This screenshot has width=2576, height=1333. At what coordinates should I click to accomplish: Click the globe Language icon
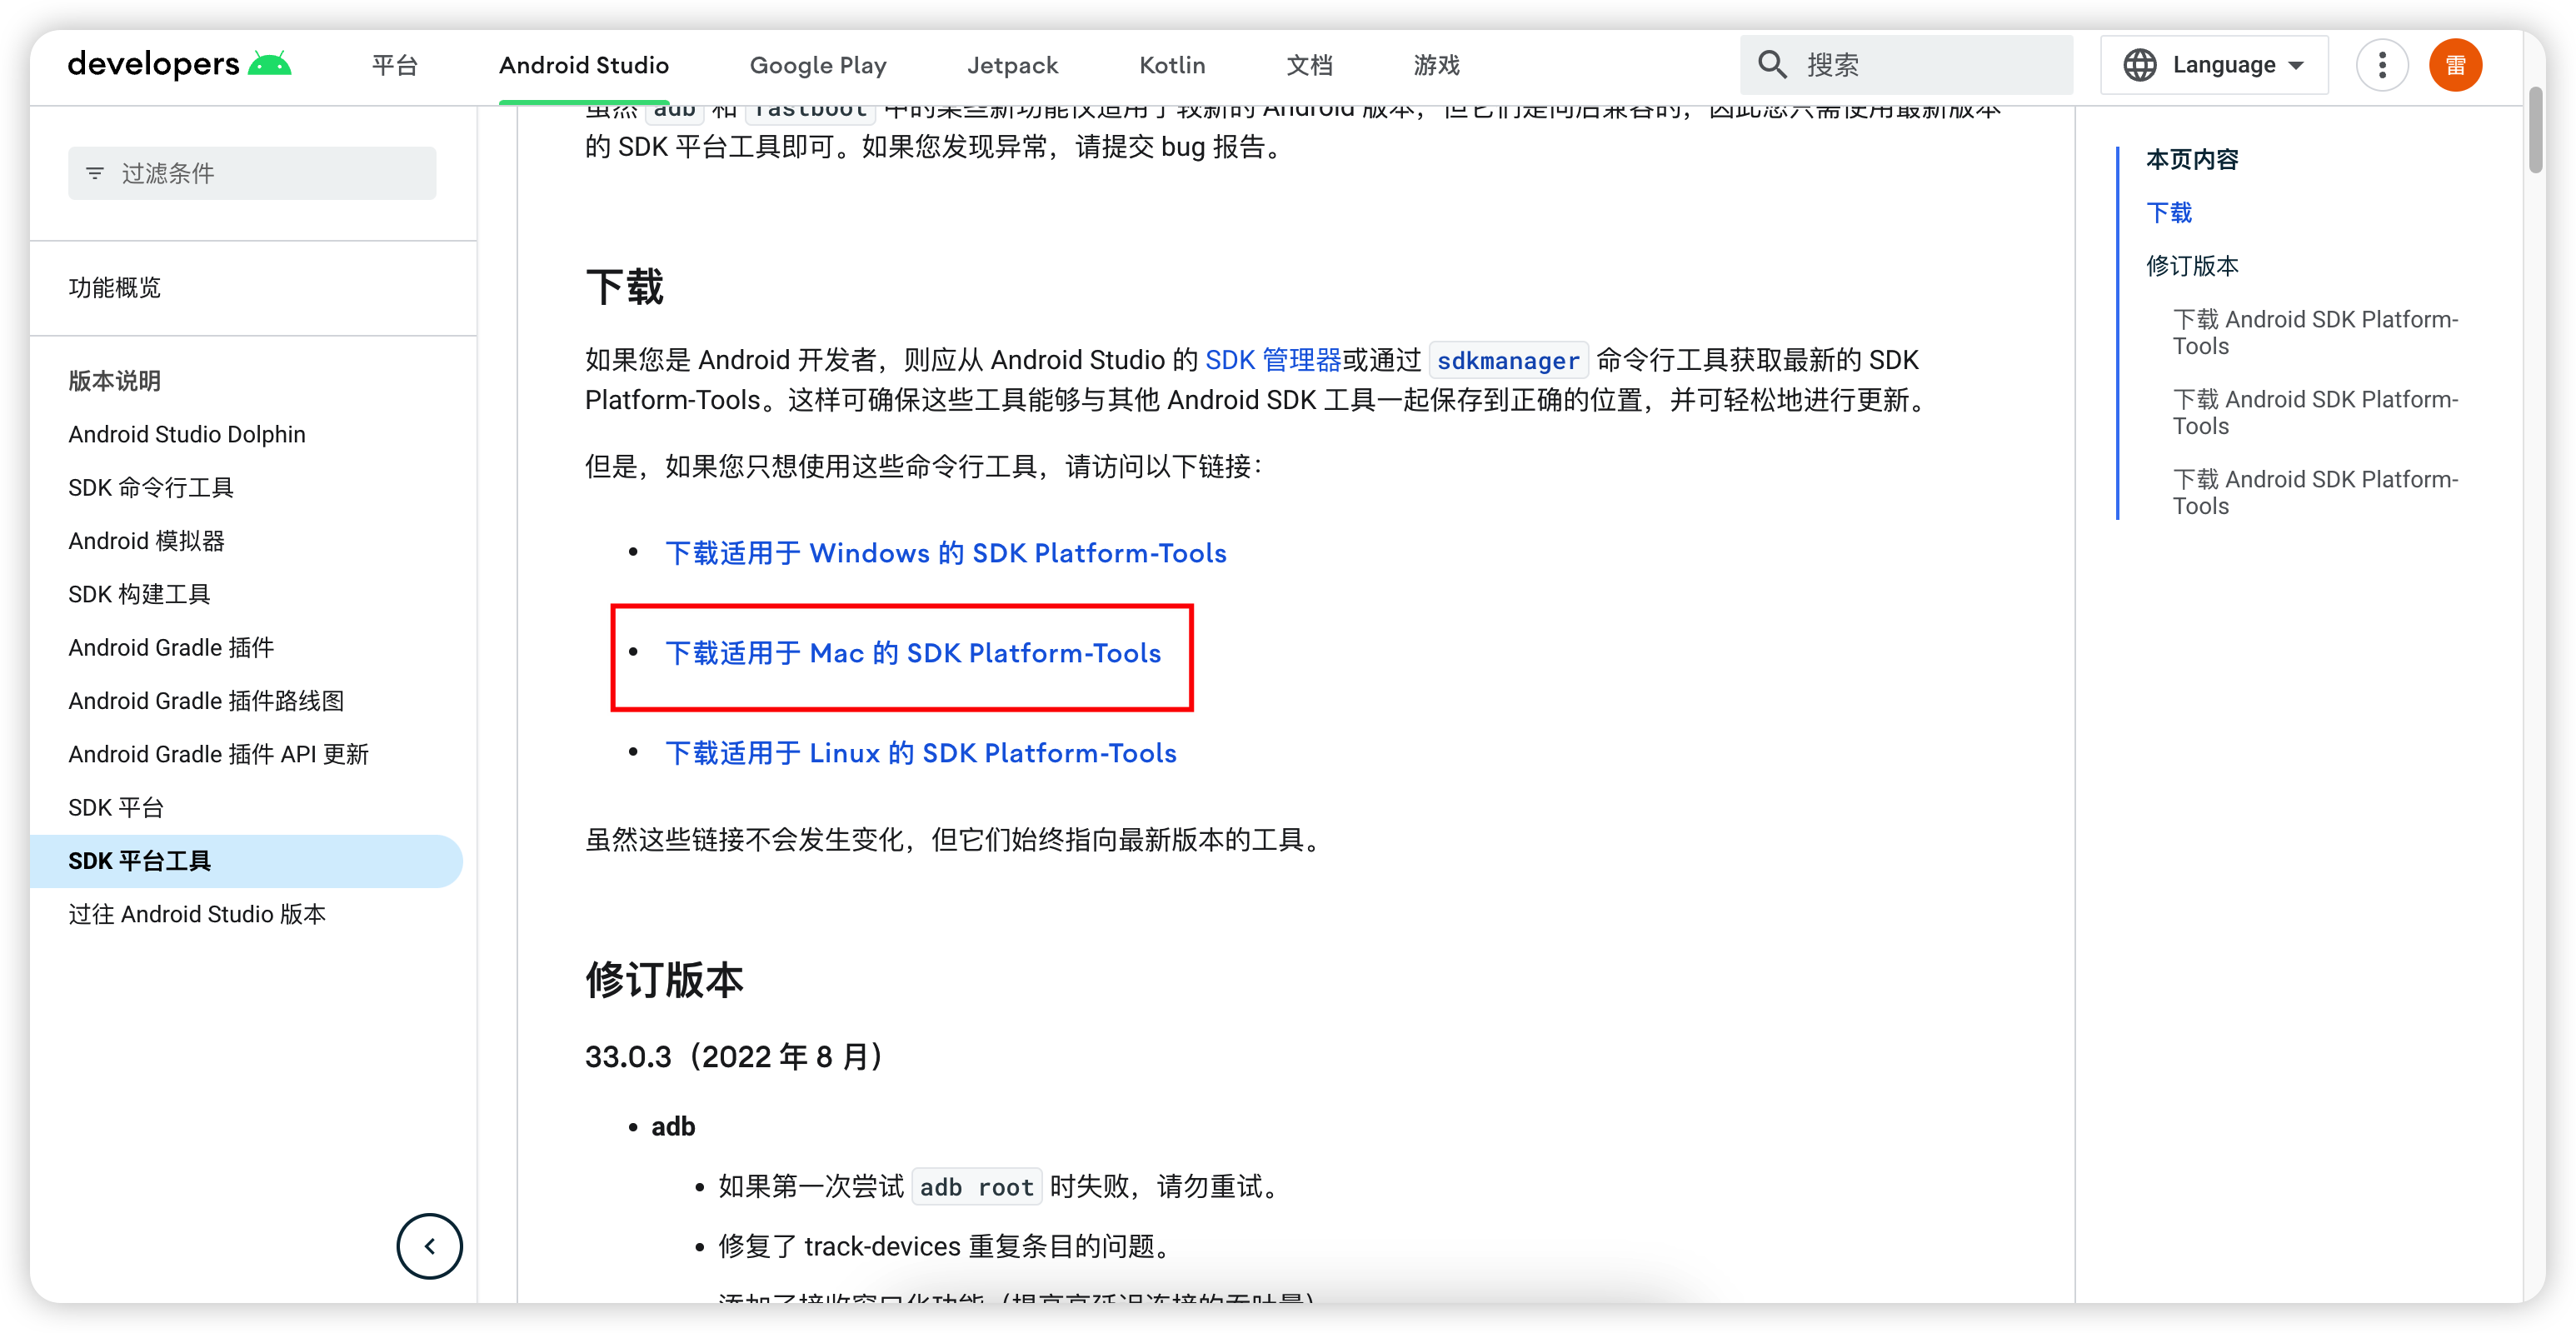[x=2139, y=65]
